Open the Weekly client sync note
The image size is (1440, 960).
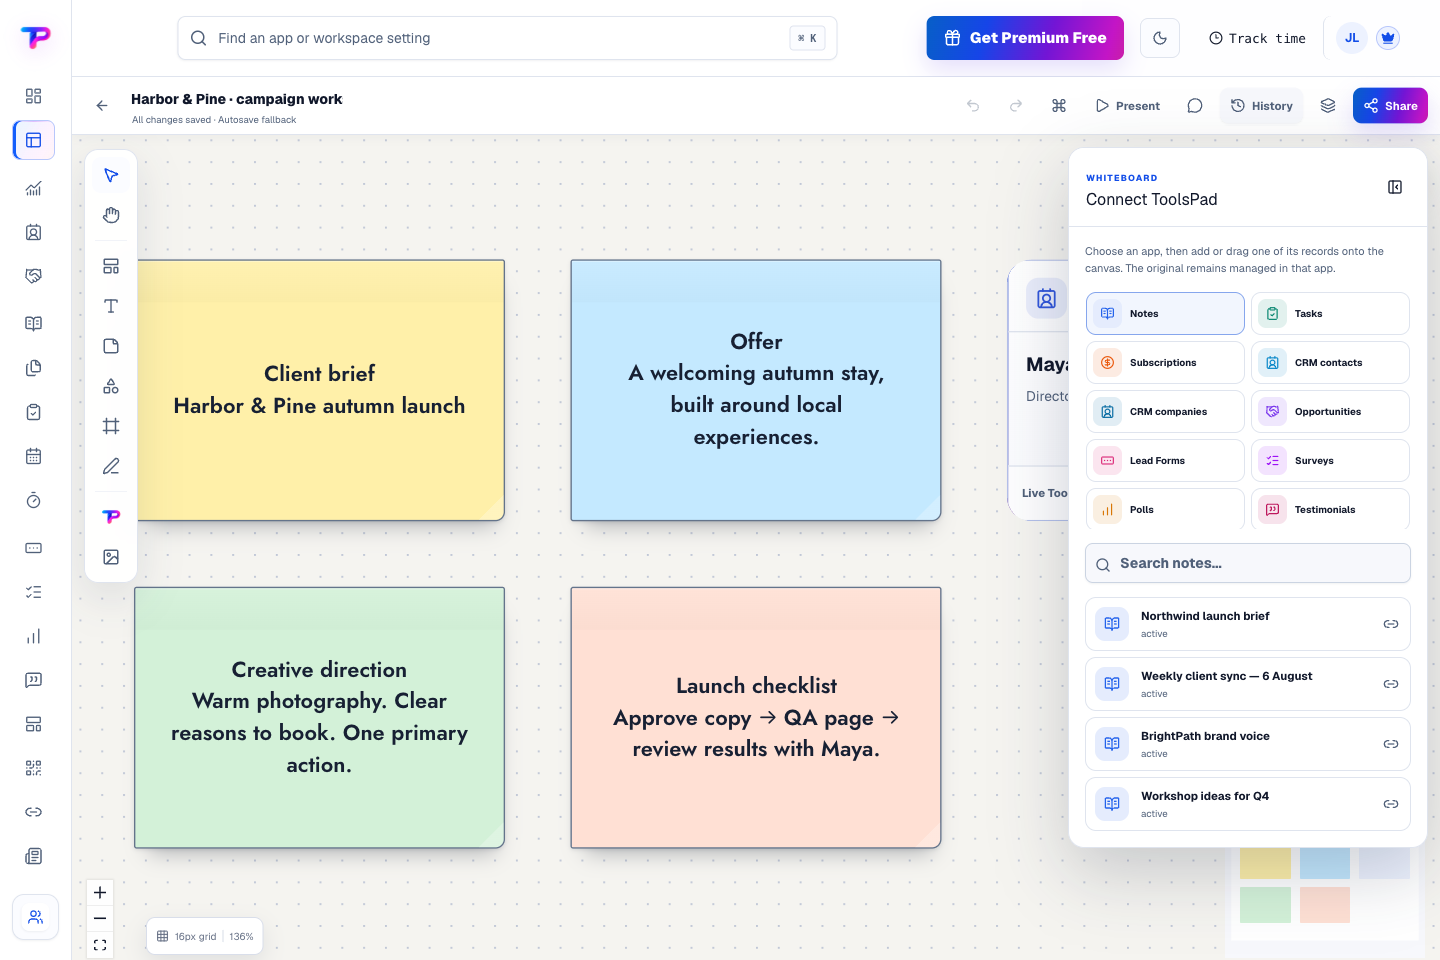point(1248,684)
